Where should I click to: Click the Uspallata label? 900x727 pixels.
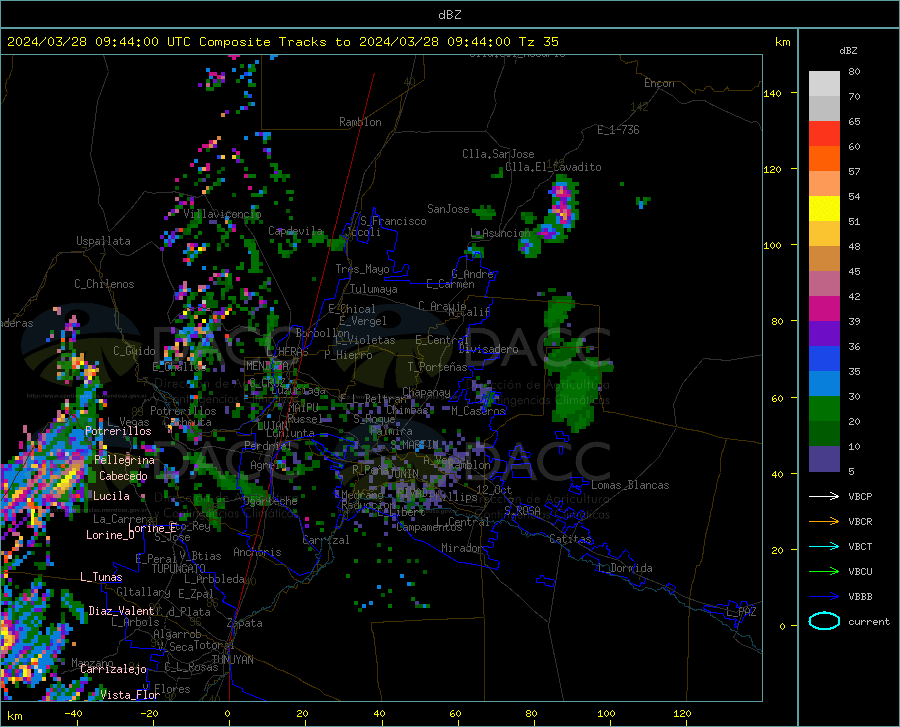103,241
